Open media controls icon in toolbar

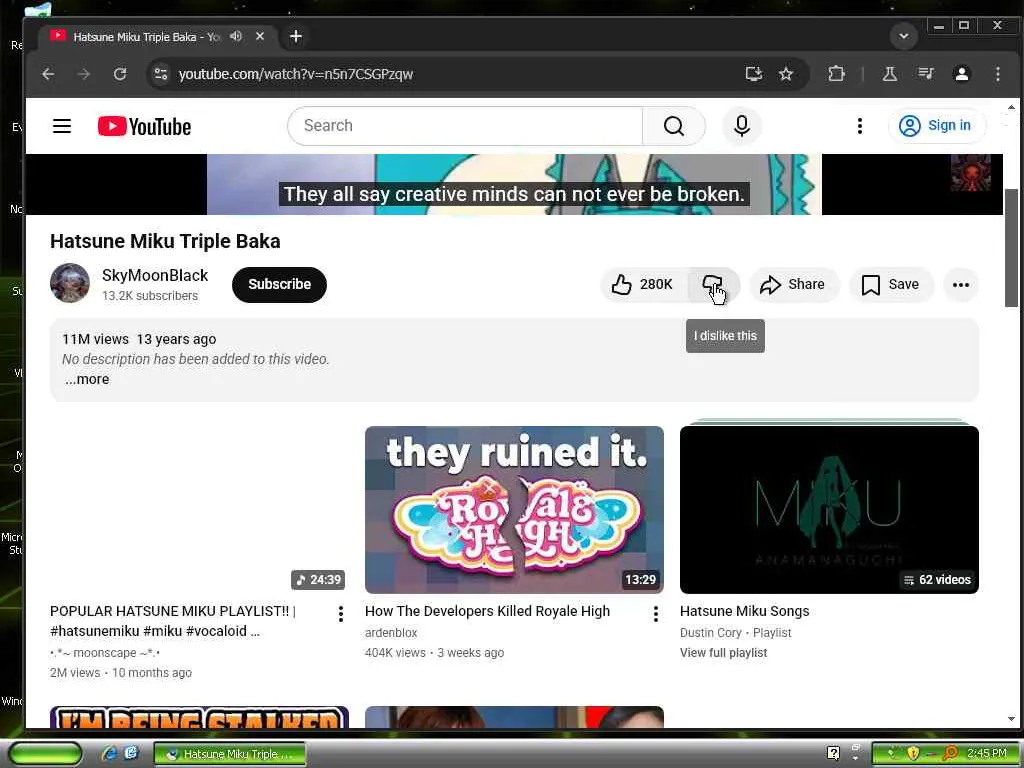(x=925, y=74)
